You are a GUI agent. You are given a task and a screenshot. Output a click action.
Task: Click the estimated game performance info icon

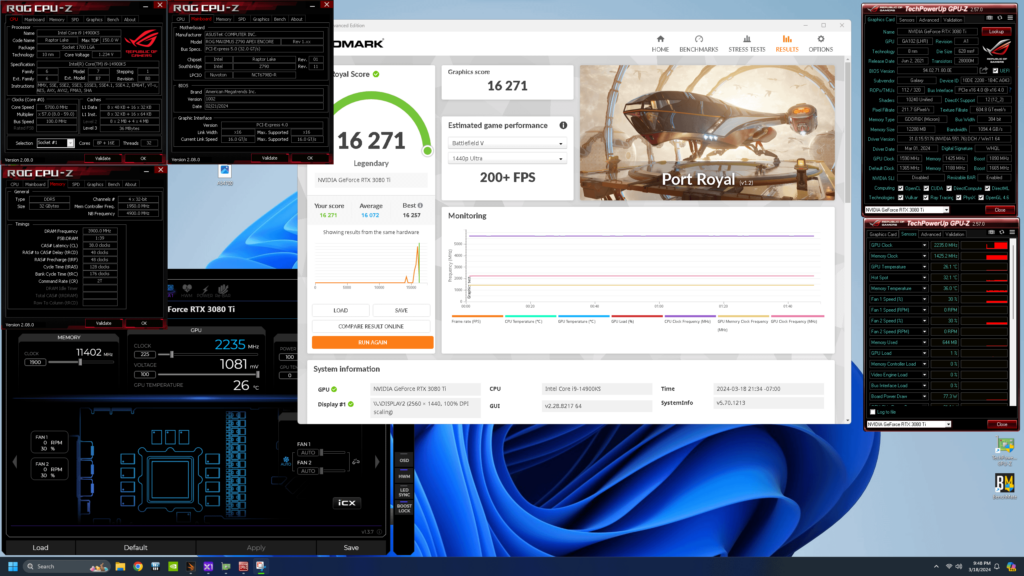tap(563, 125)
